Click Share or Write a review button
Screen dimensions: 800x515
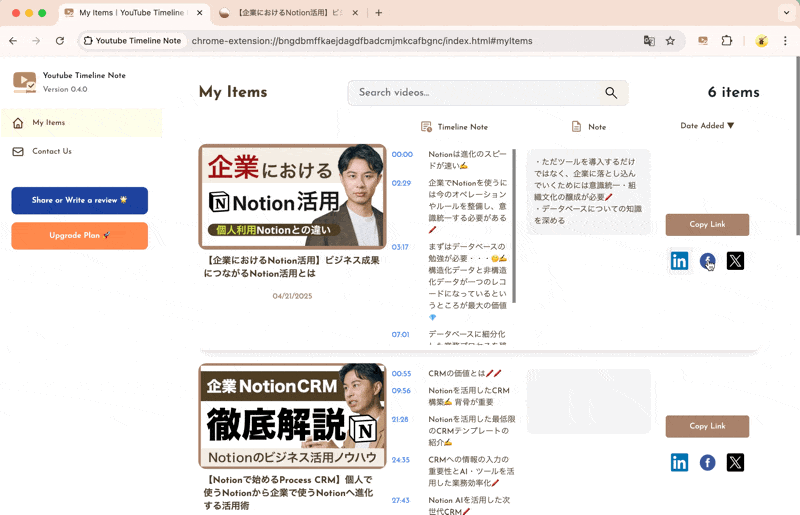79,200
